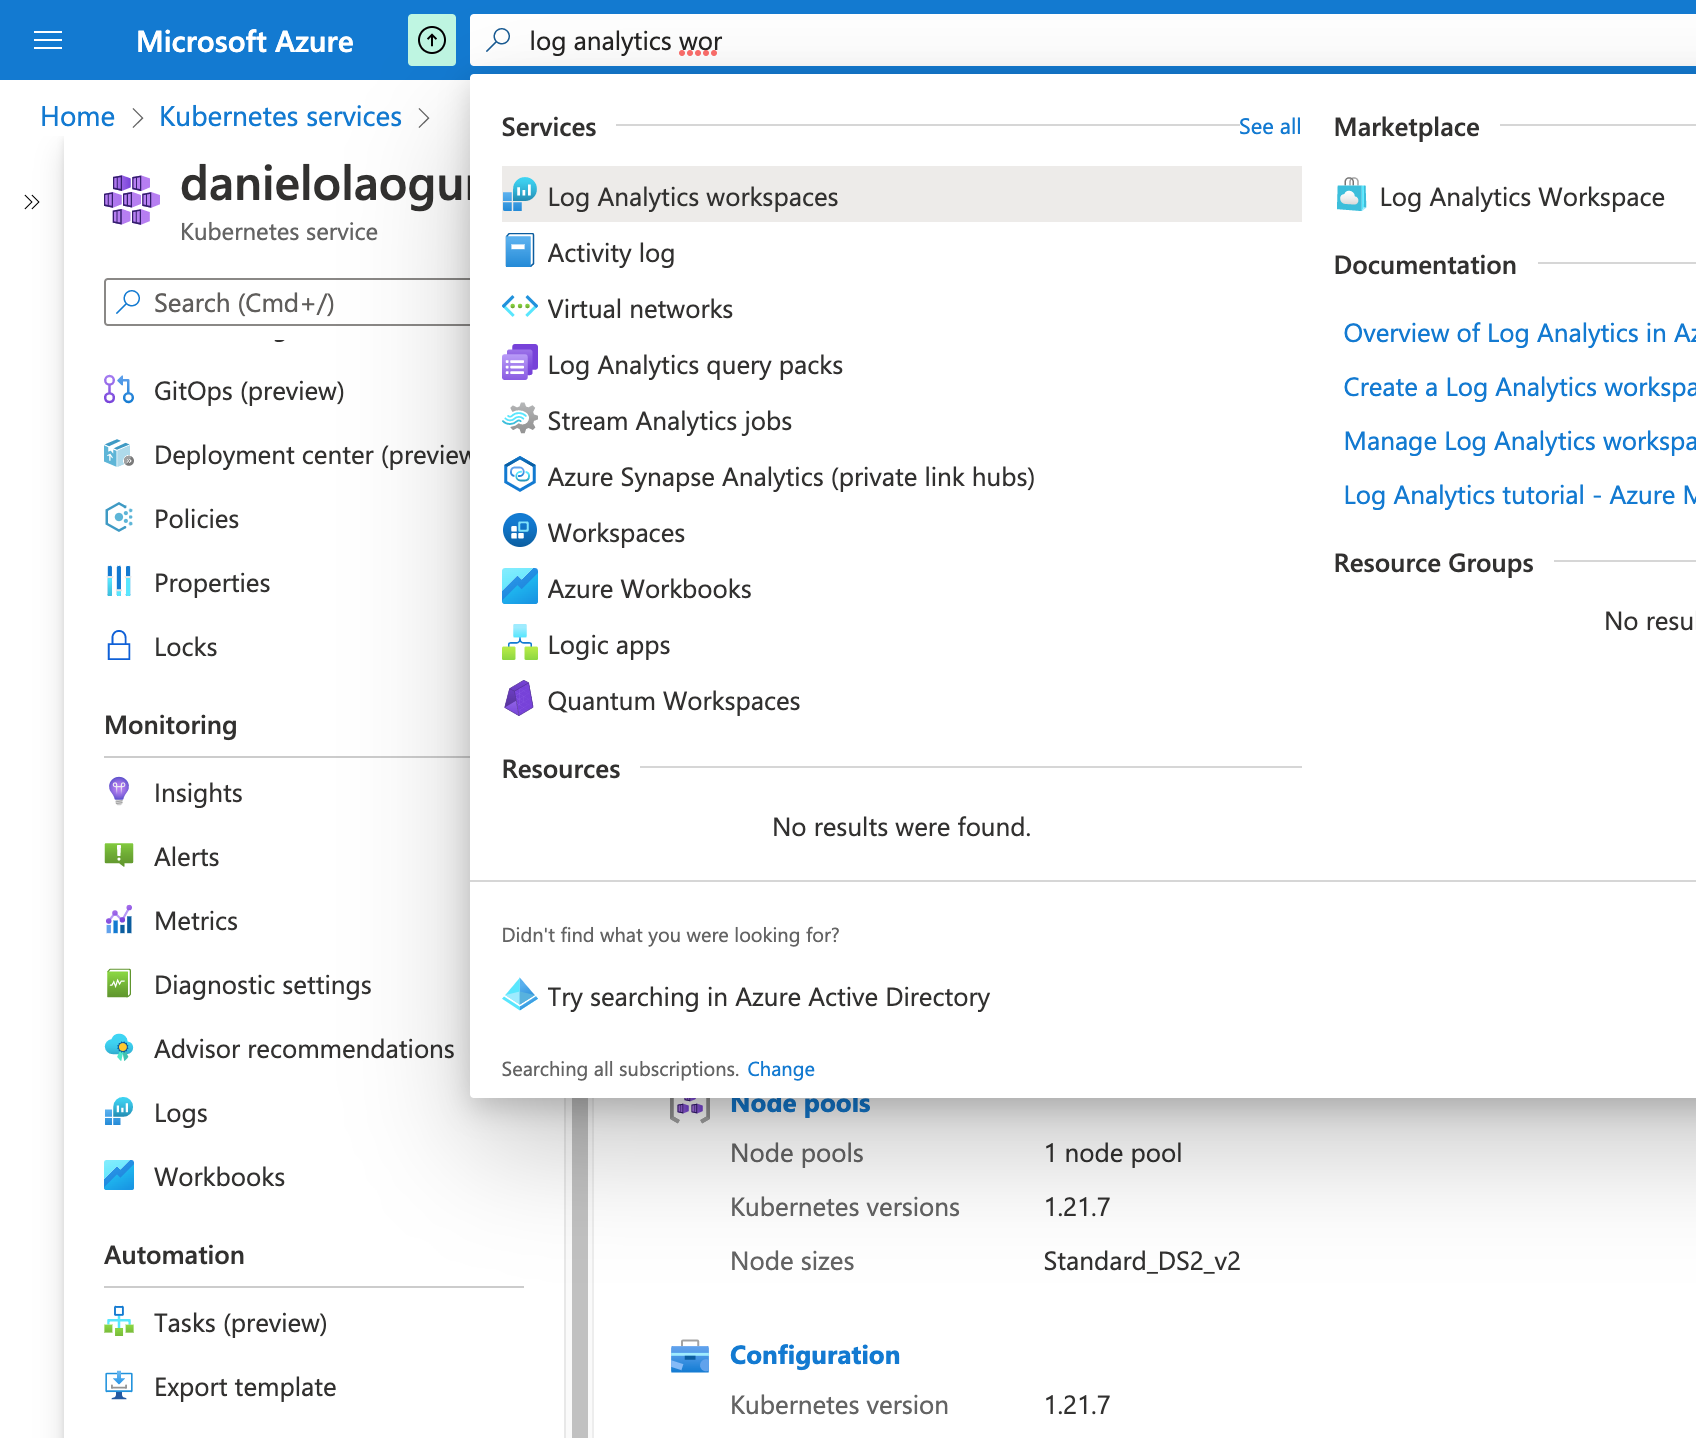This screenshot has height=1438, width=1696.
Task: Open Kubernetes services breadcrumb link
Action: tap(280, 117)
